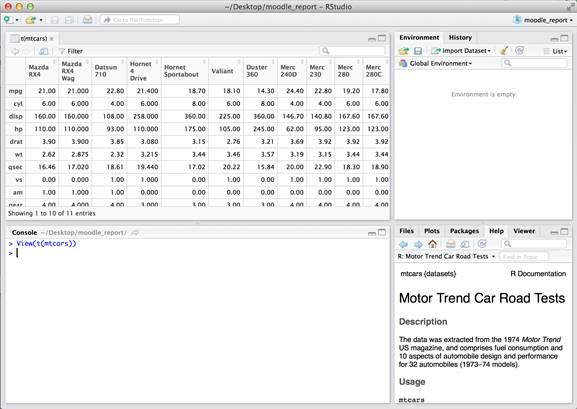The image size is (577, 409).
Task: Click the Save All documents icon
Action: pyautogui.click(x=69, y=20)
